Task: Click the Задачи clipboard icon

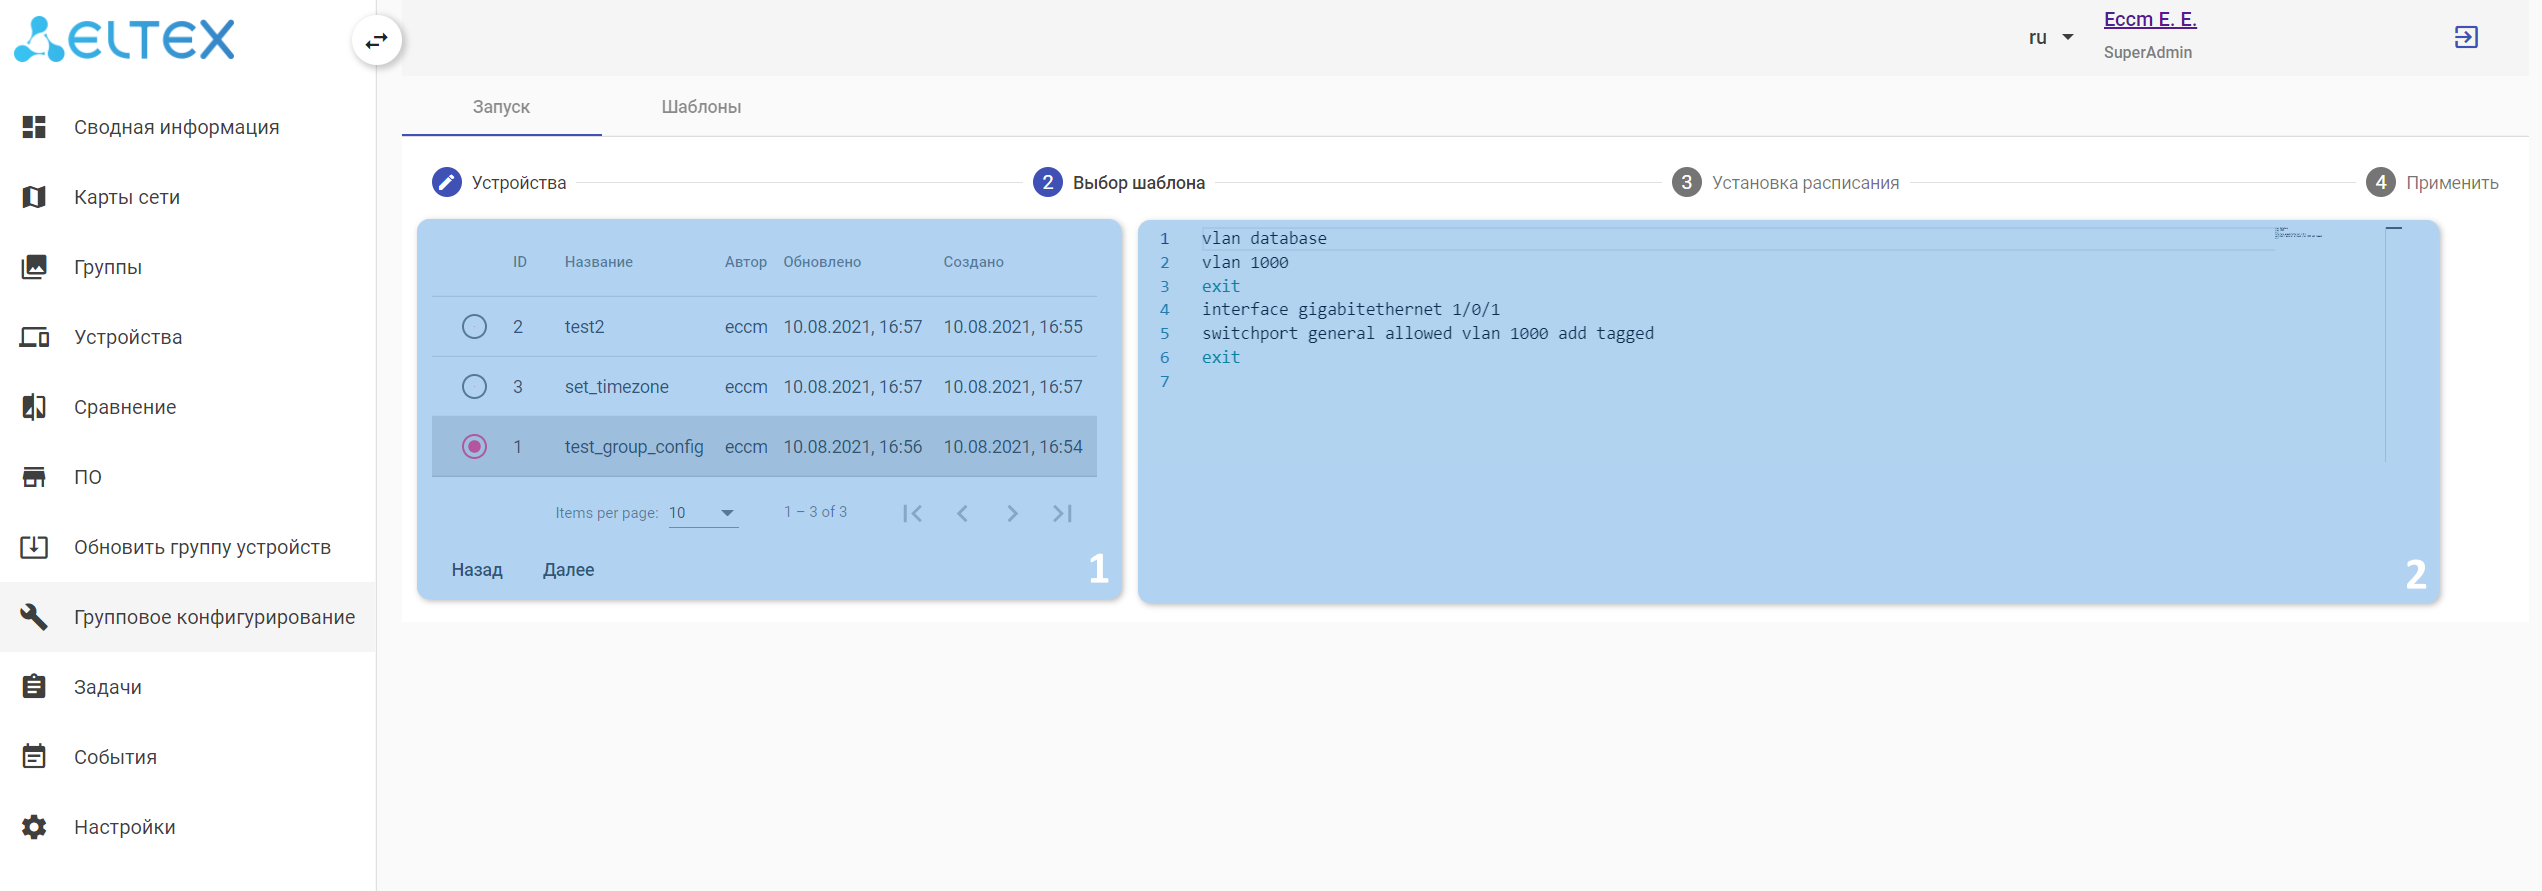Action: (34, 687)
